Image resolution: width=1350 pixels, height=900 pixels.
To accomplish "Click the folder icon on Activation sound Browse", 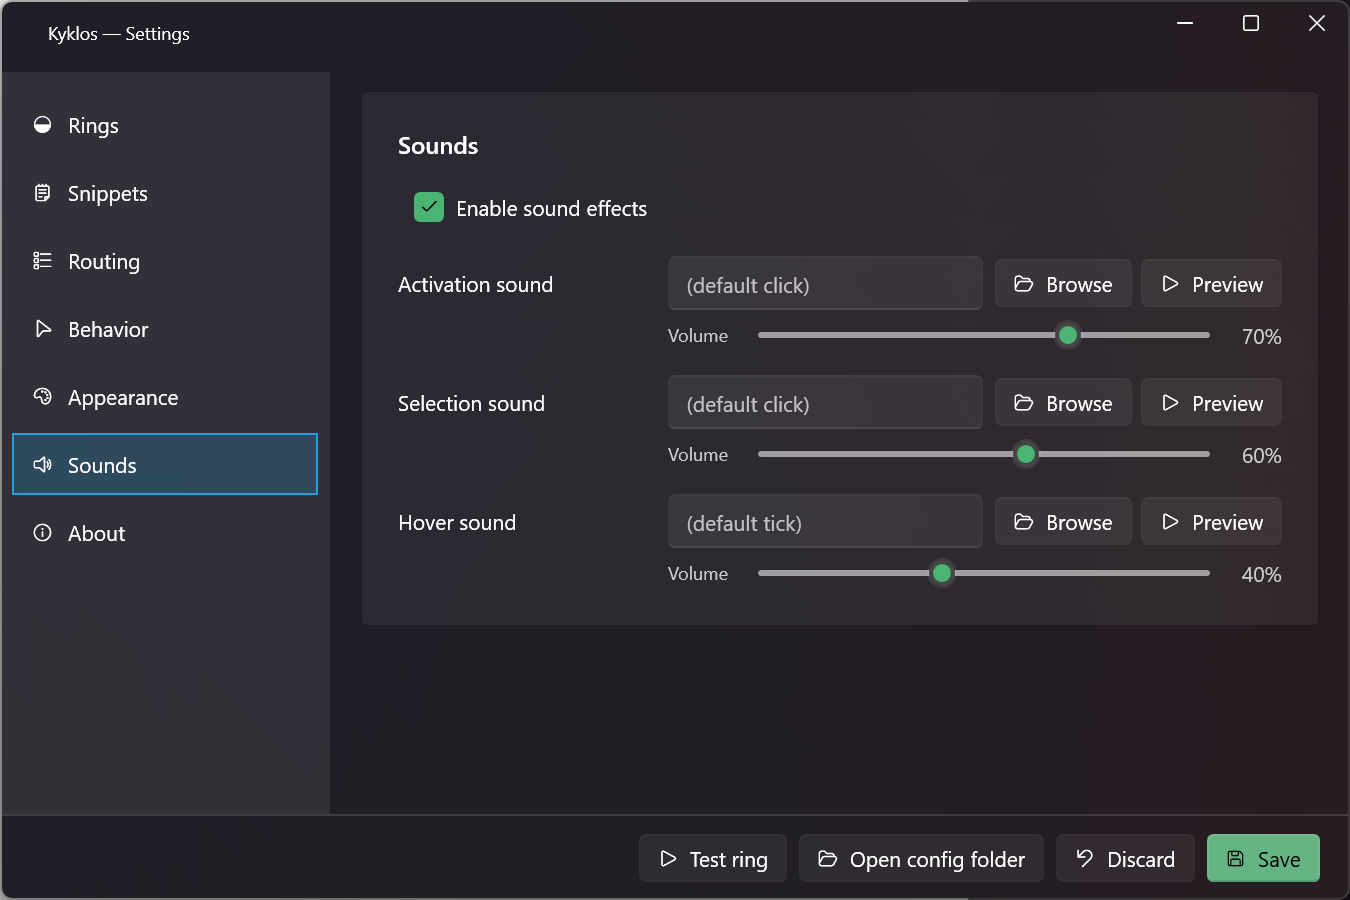I will click(1023, 284).
